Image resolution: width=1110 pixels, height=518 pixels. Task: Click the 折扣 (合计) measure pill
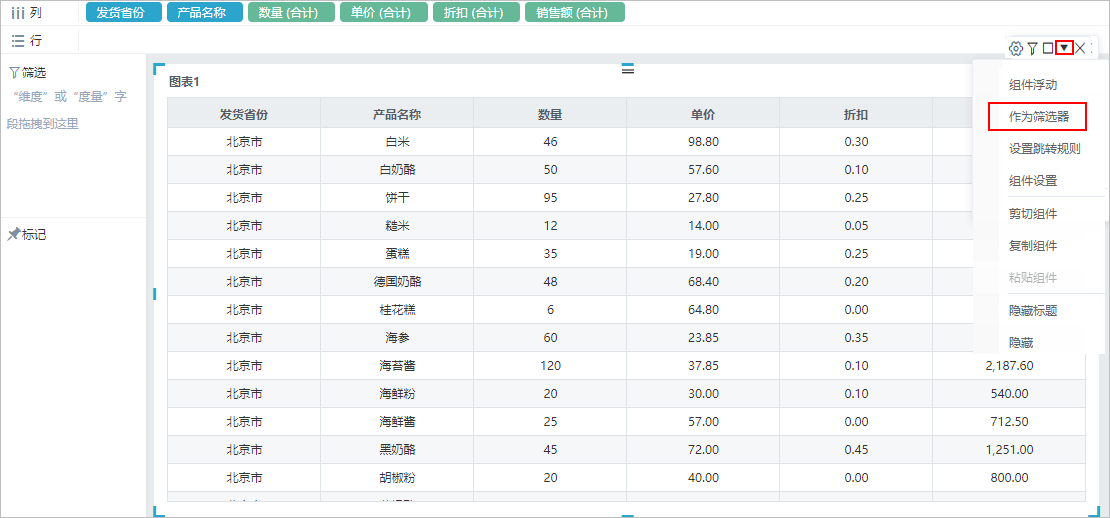click(x=476, y=13)
